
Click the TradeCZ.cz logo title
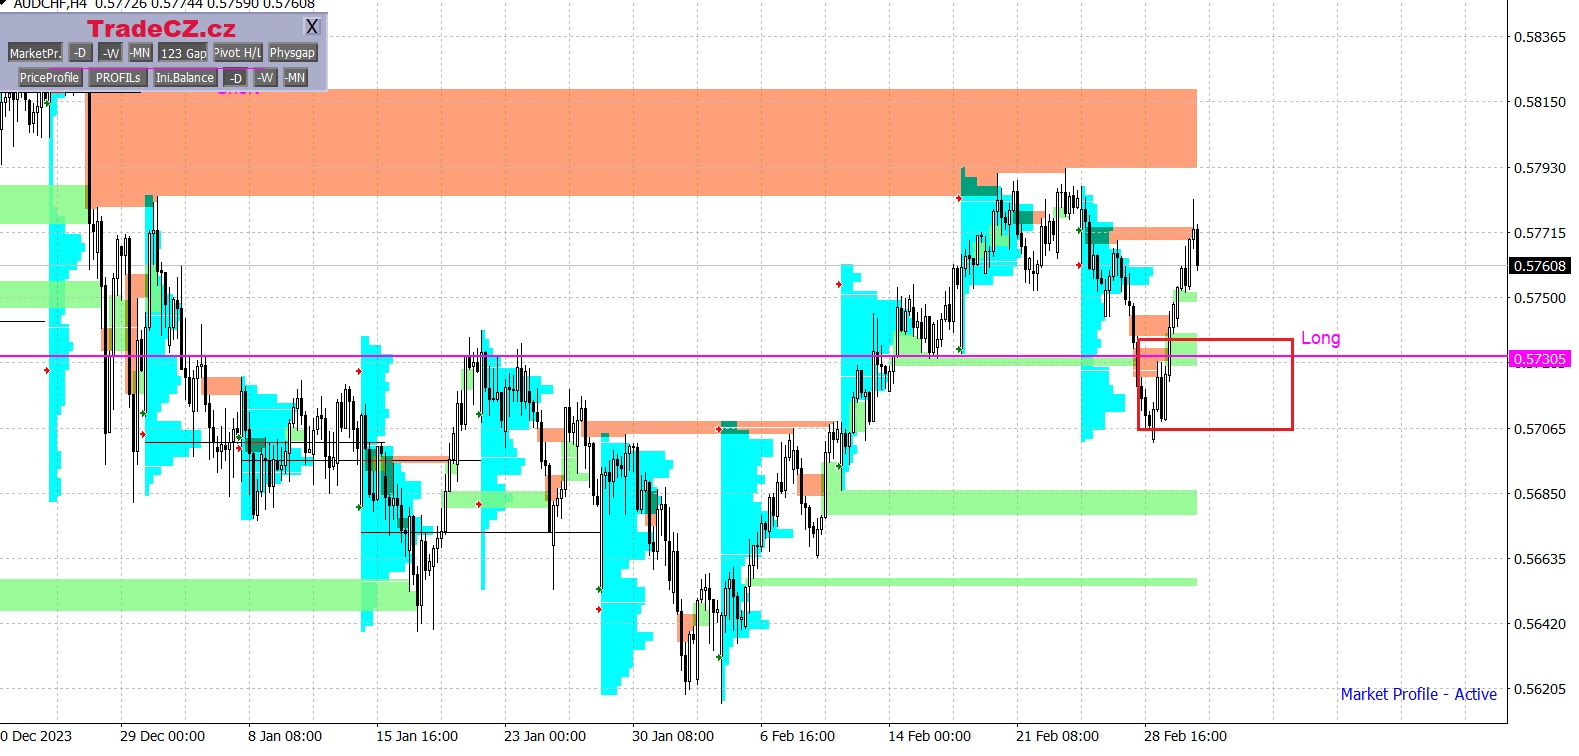(161, 28)
